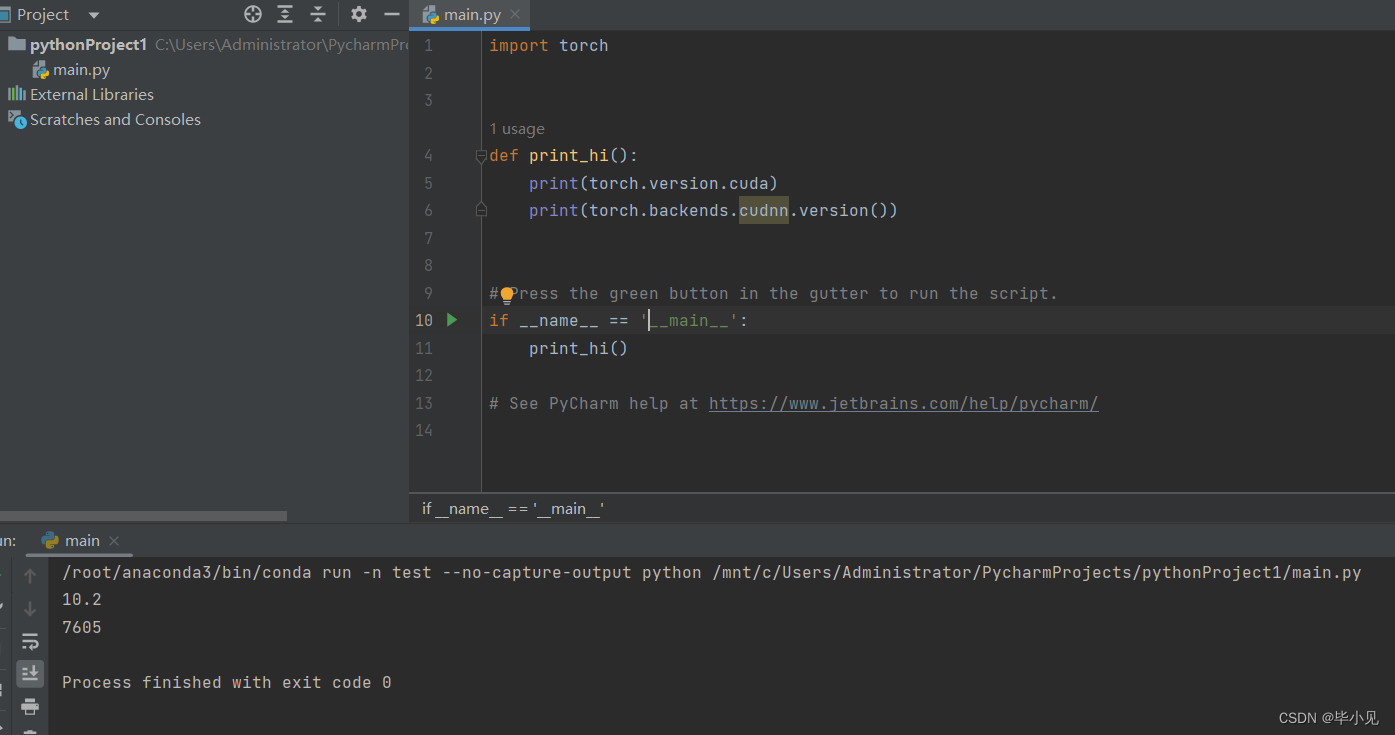Click the Collapse All icon in Project toolbar

click(317, 14)
